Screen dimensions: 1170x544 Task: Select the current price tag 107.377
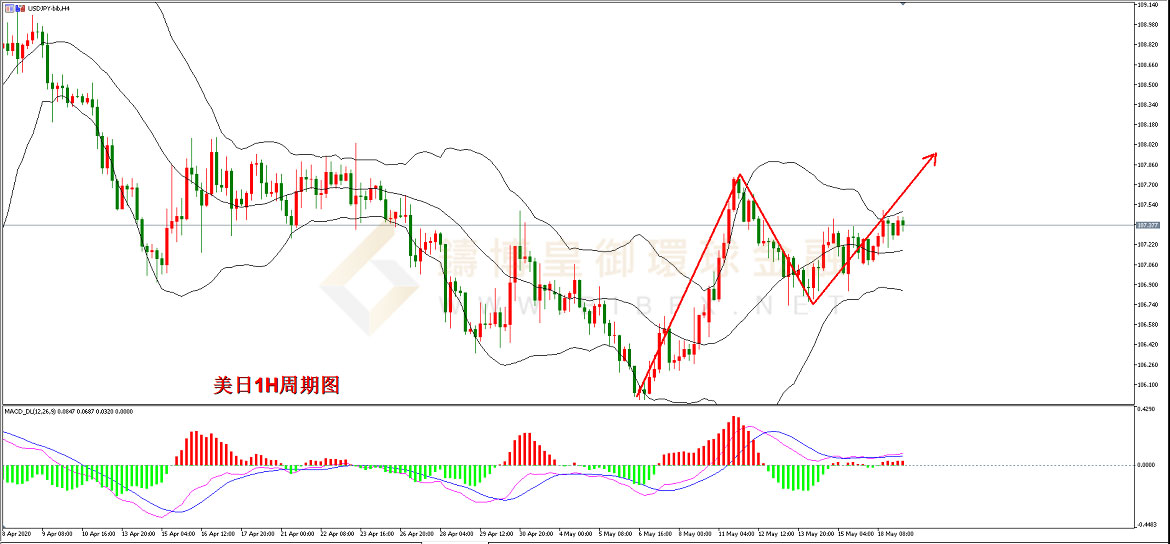(1147, 225)
